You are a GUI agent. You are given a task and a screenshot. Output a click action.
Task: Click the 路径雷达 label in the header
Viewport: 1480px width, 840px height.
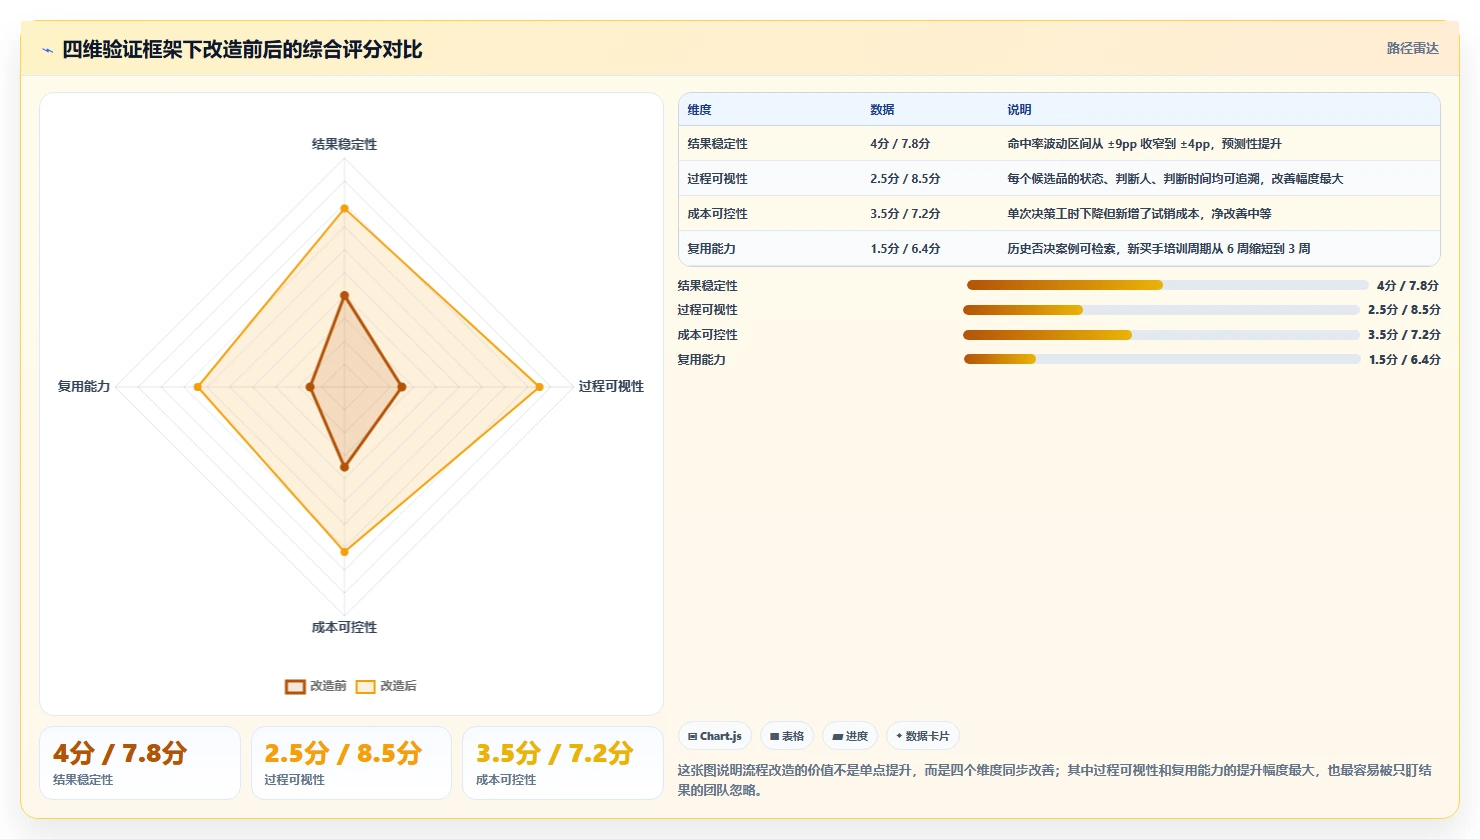1412,48
